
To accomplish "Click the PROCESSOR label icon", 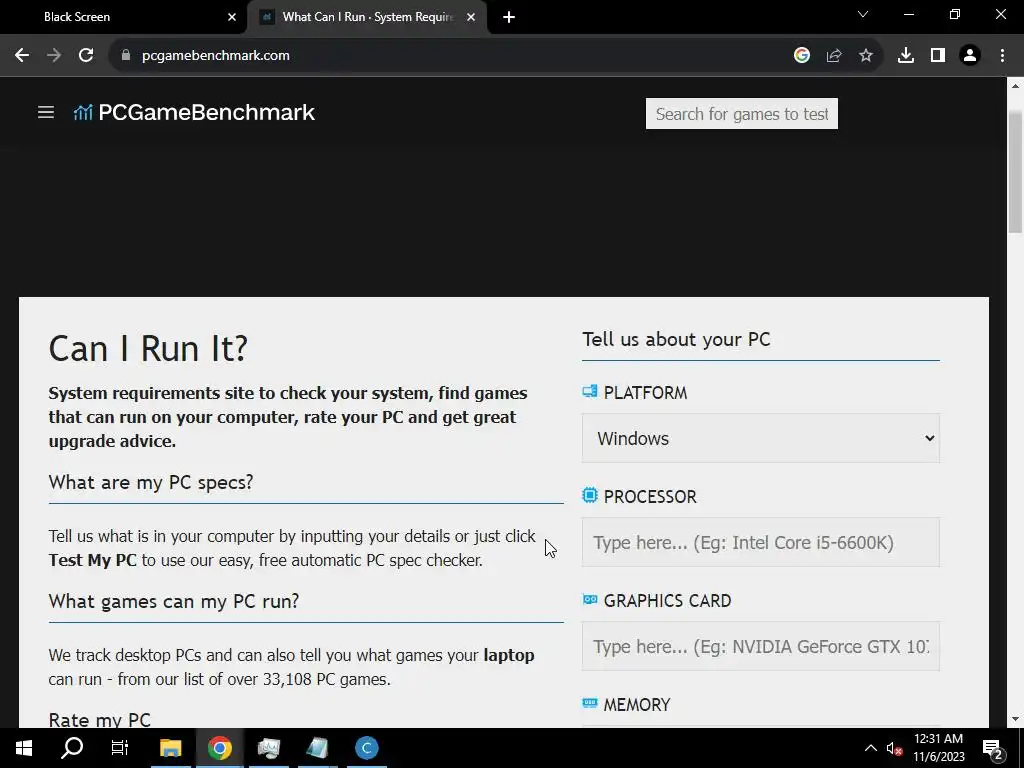I will [590, 496].
